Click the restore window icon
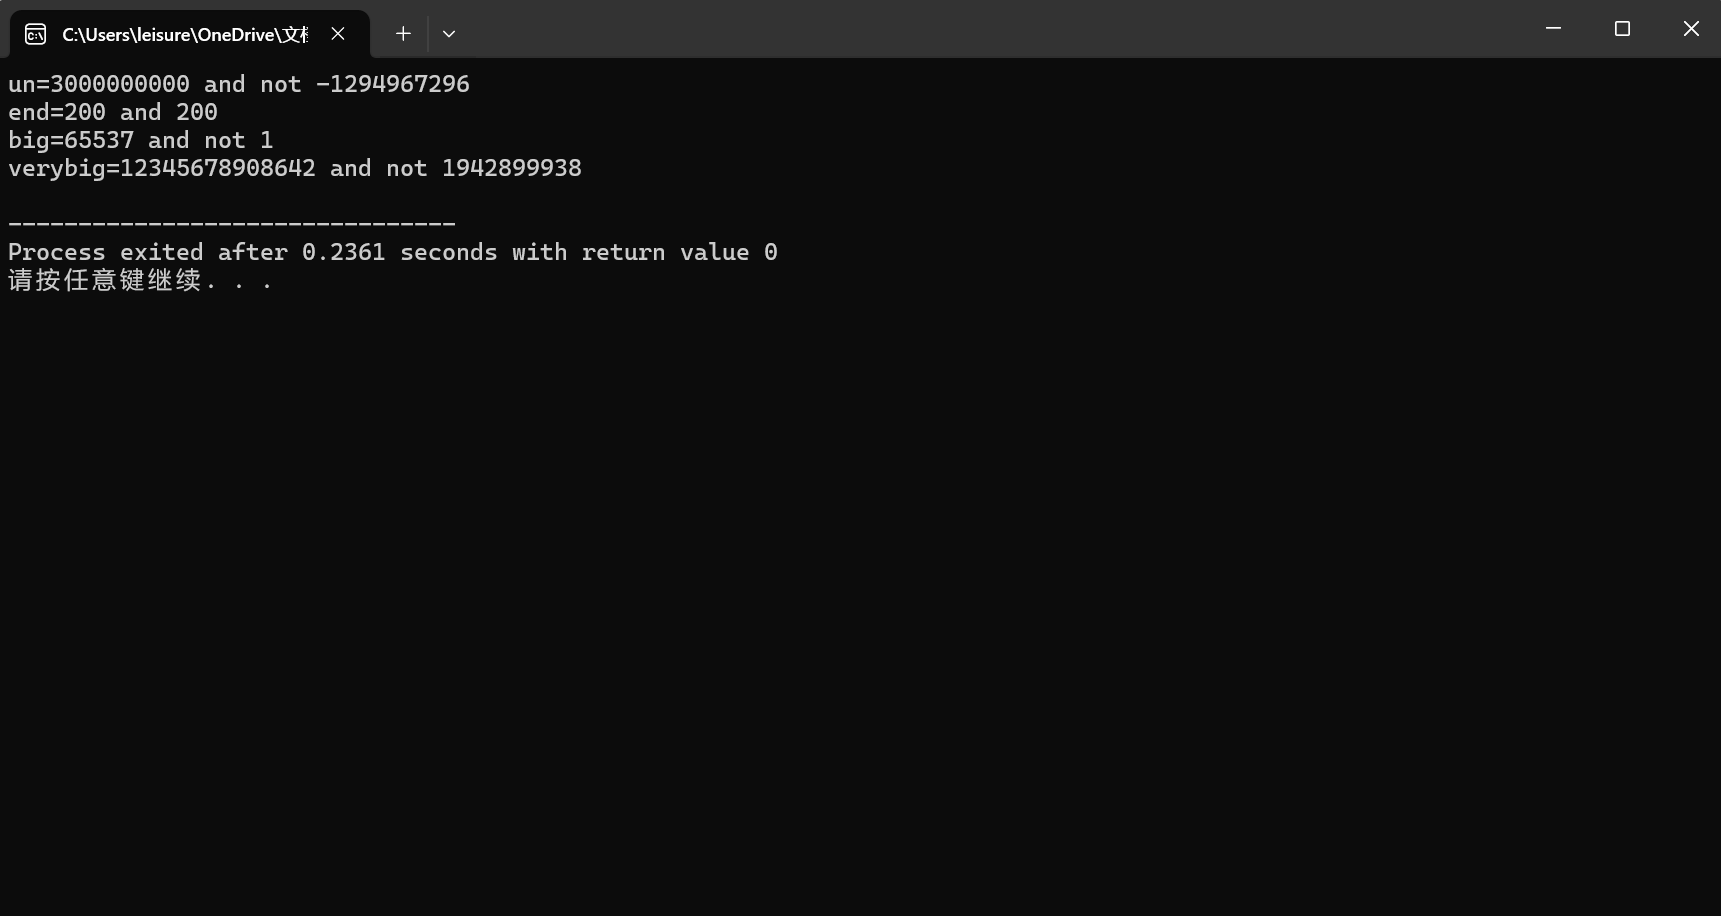Screen dimensions: 1721x916 click(x=1622, y=28)
